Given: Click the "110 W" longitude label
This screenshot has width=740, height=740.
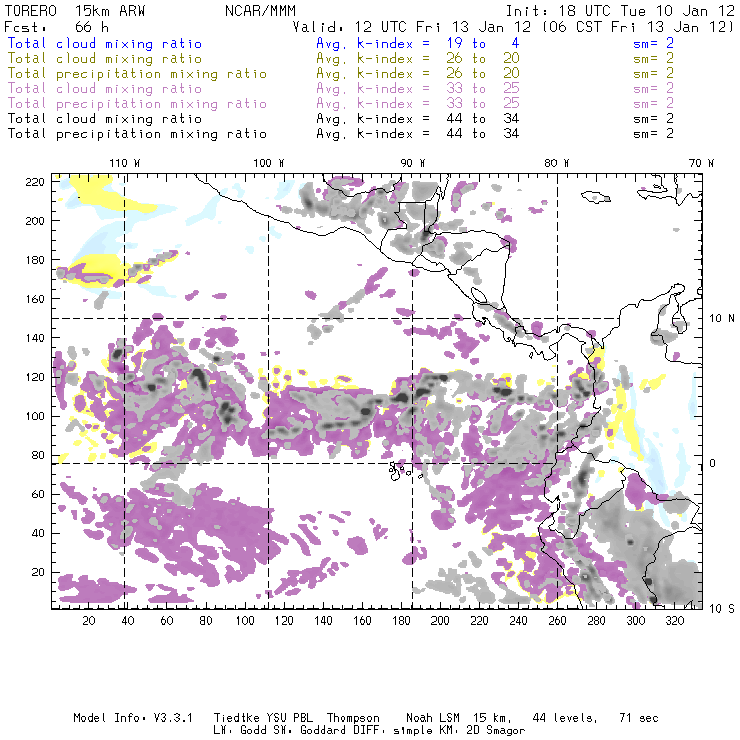Looking at the screenshot, I should point(125,163).
